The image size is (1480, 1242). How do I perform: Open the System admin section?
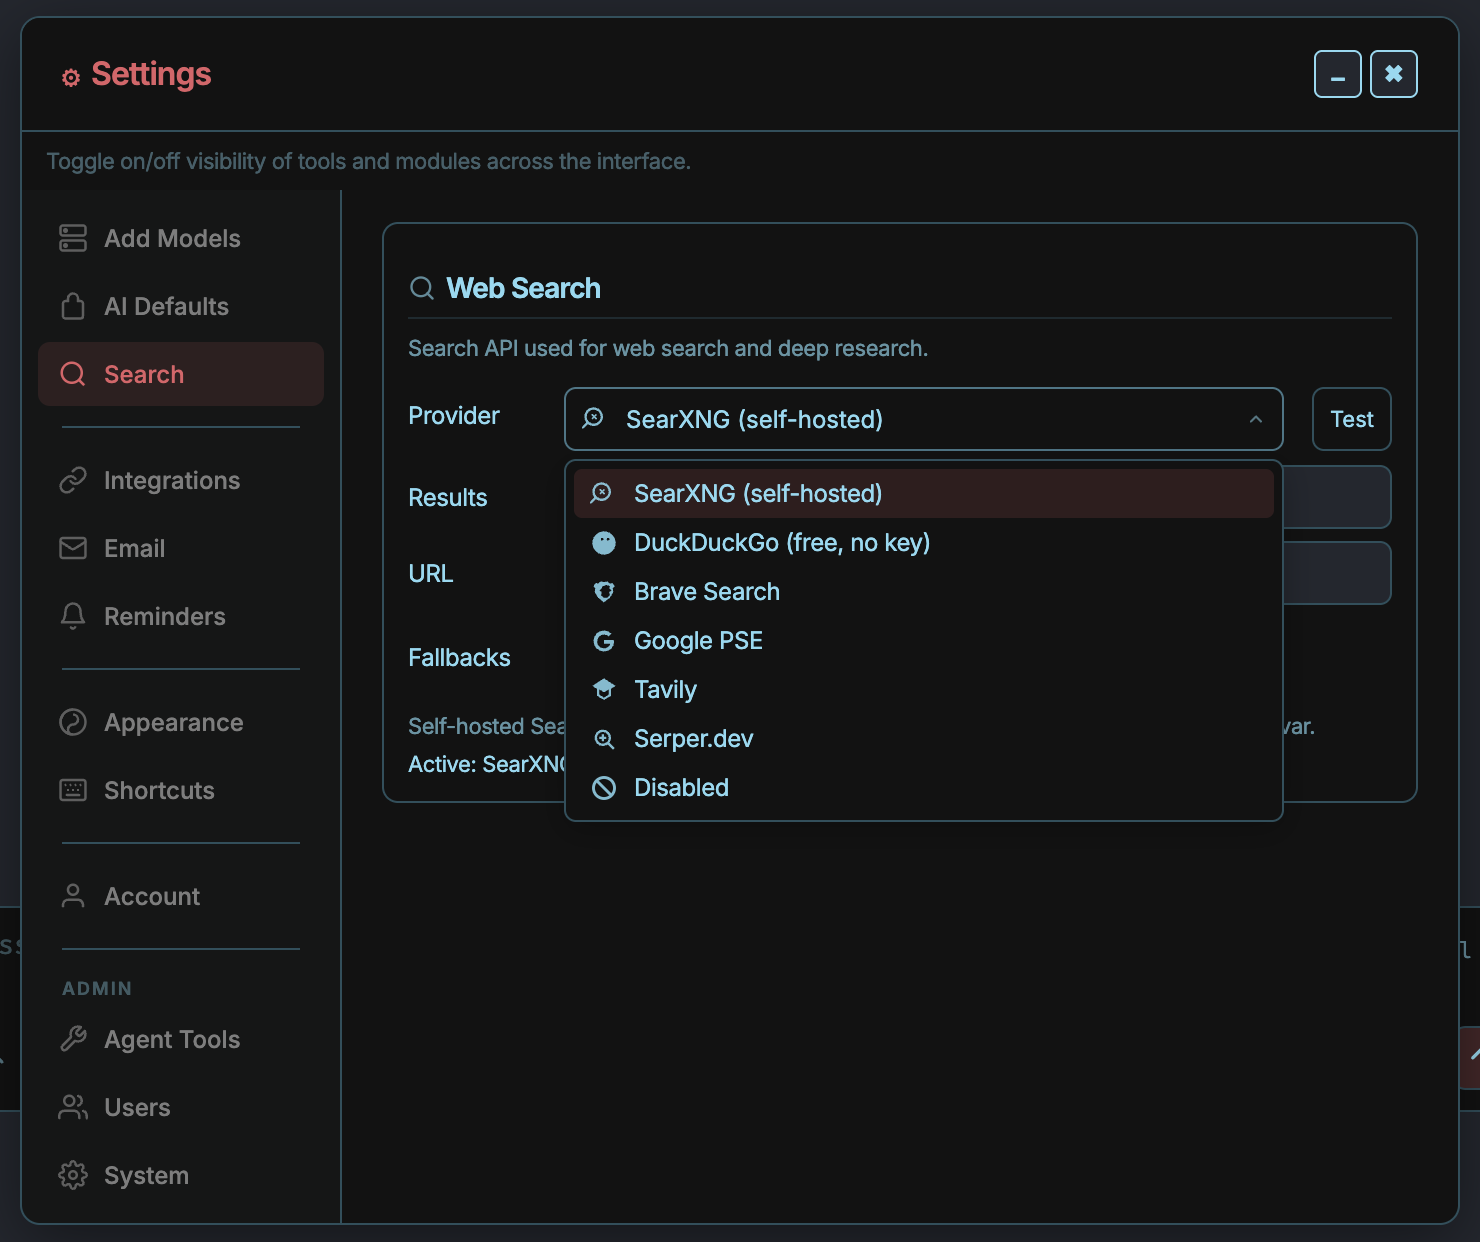(x=180, y=1175)
